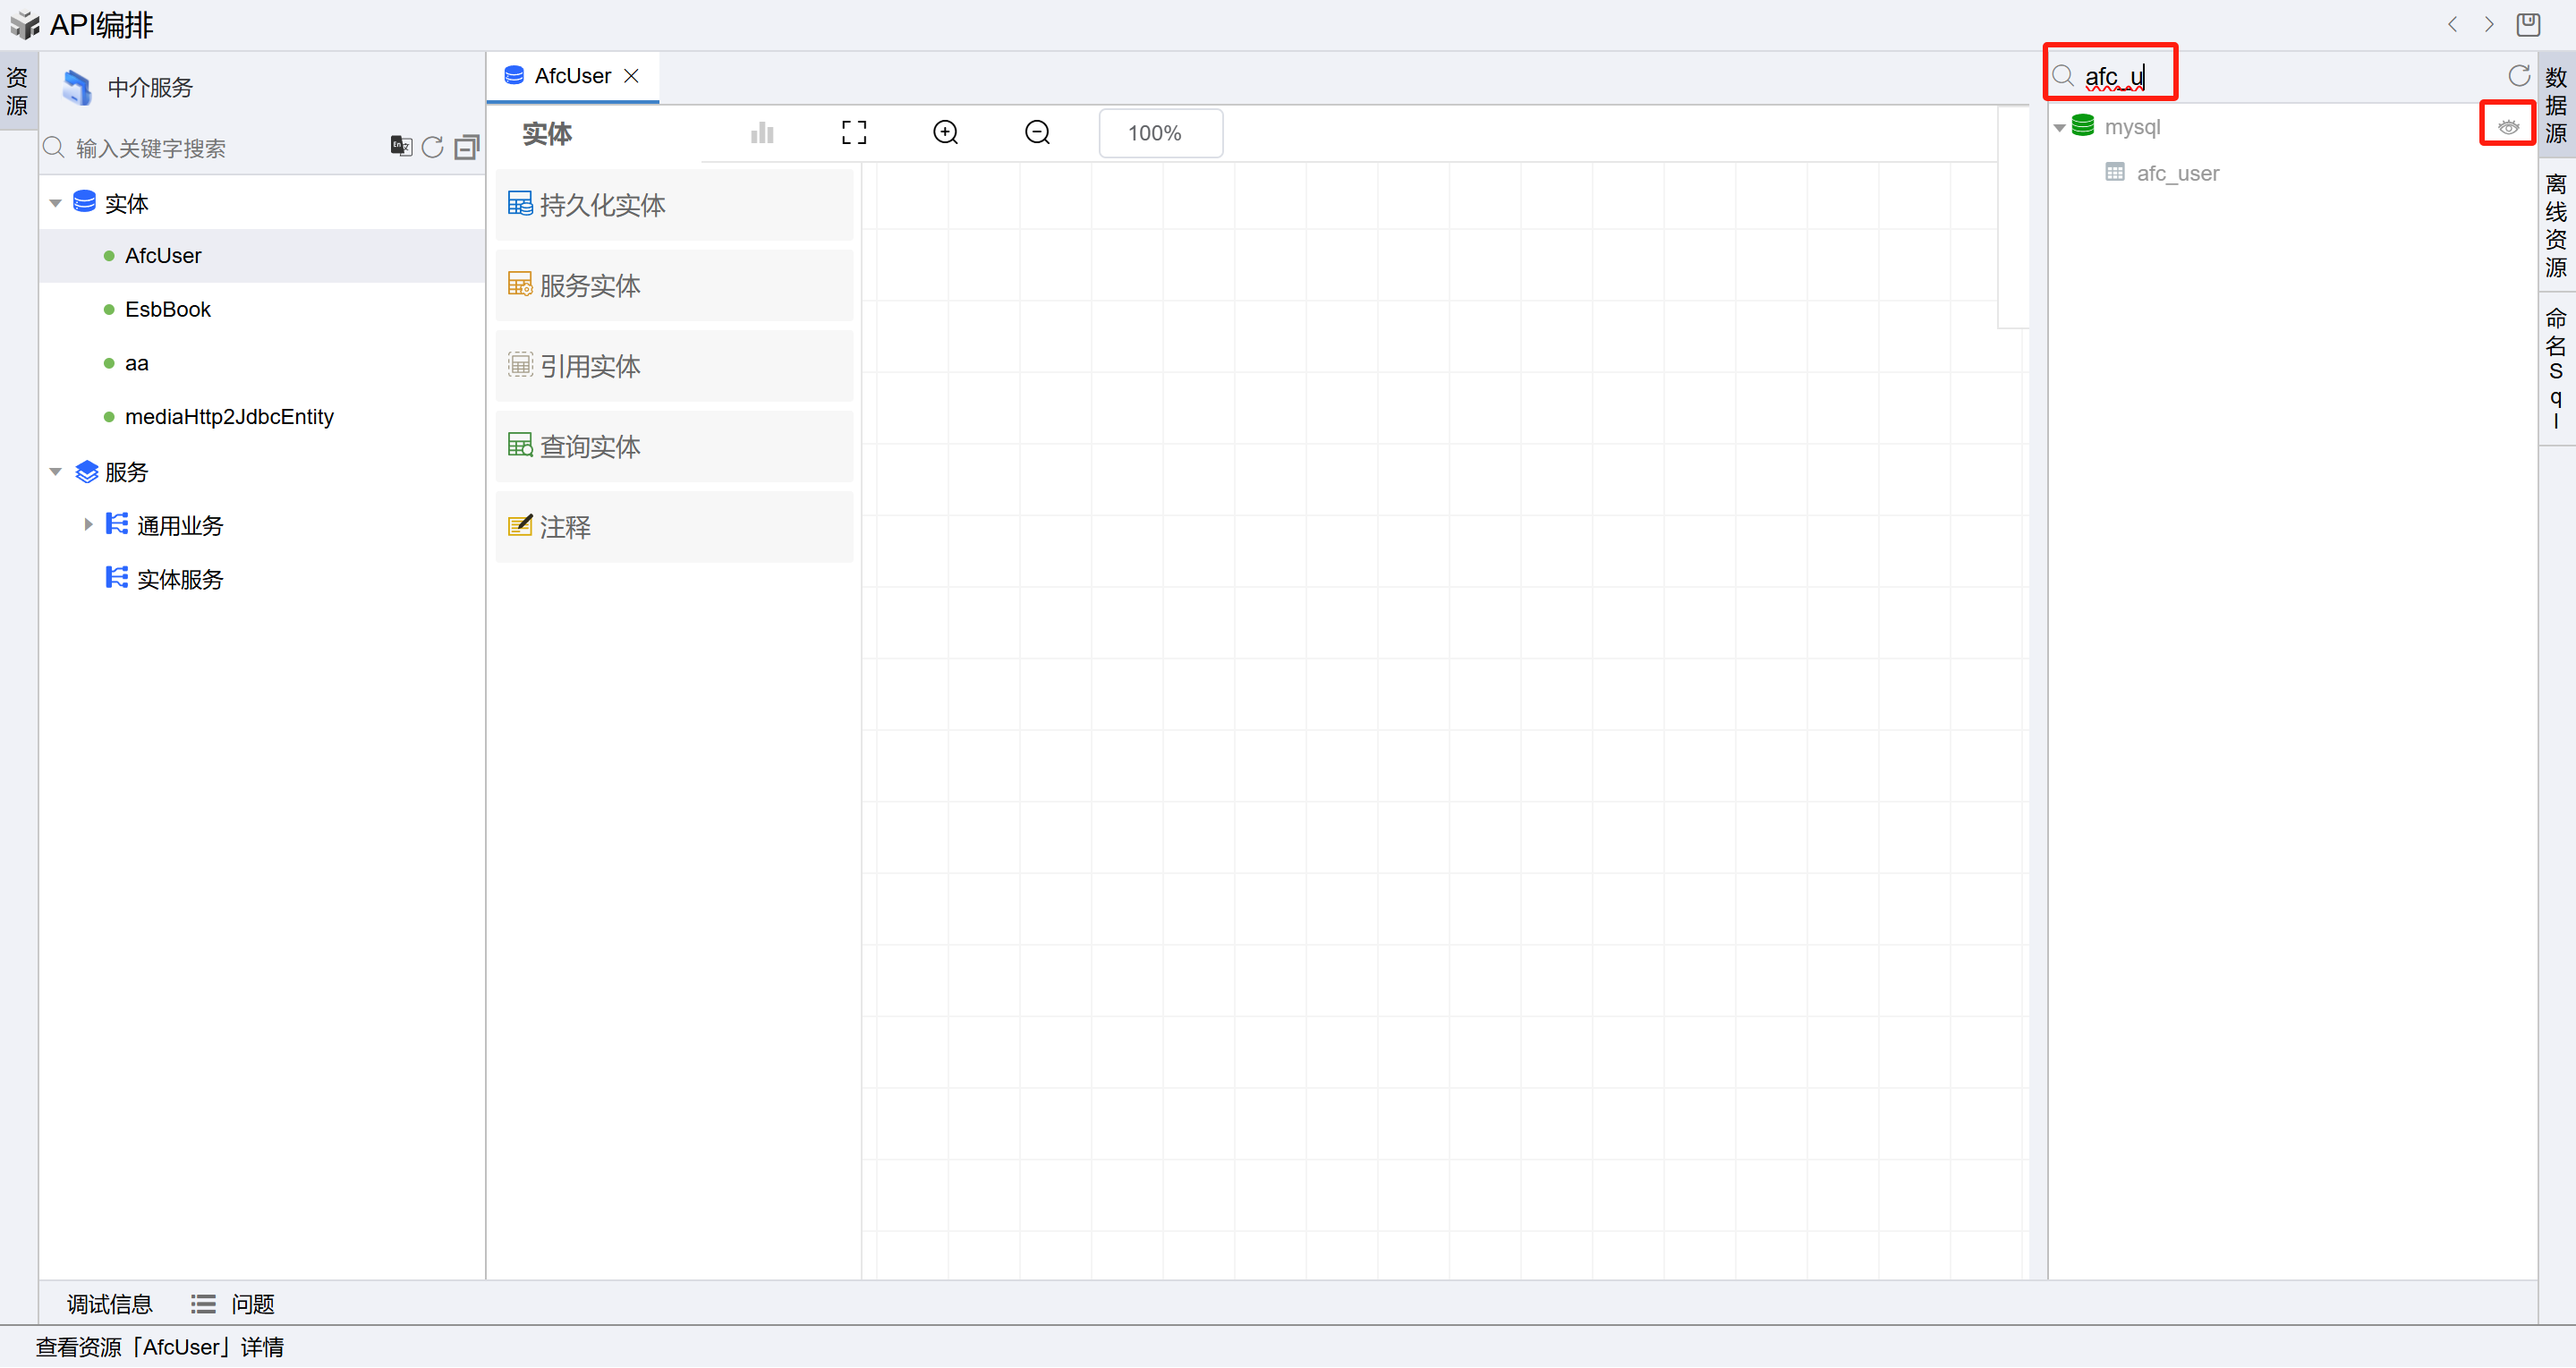Viewport: 2576px width, 1368px height.
Task: Collapse all resource tree nodes icon
Action: tap(466, 147)
